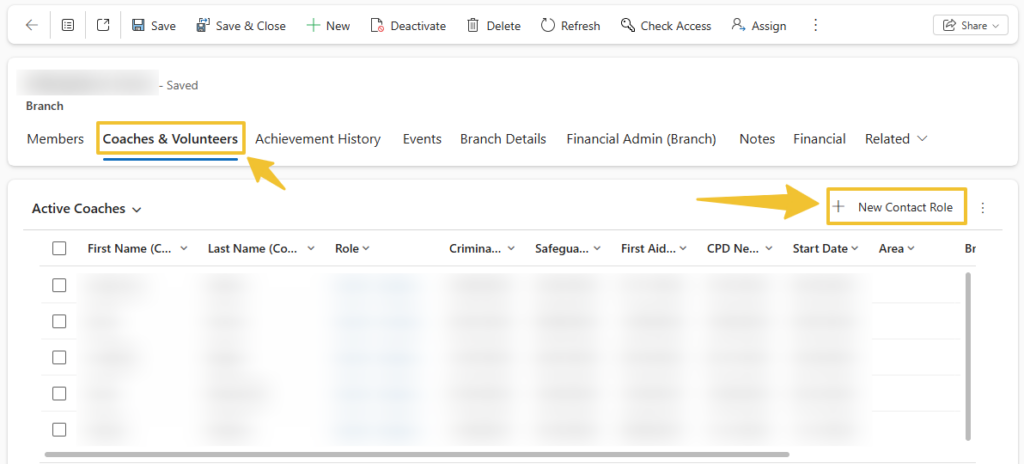The image size is (1024, 464).
Task: Delete this record using trash icon
Action: coord(493,26)
